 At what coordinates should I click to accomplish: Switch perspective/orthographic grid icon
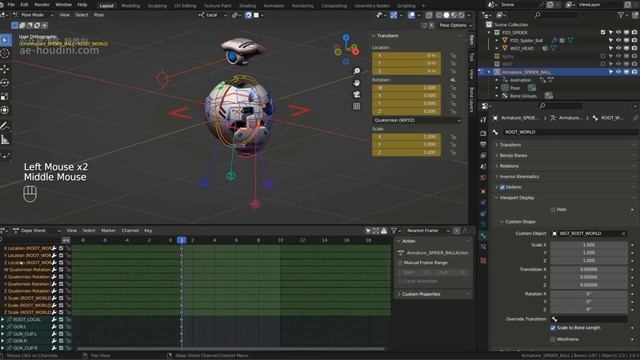357,107
